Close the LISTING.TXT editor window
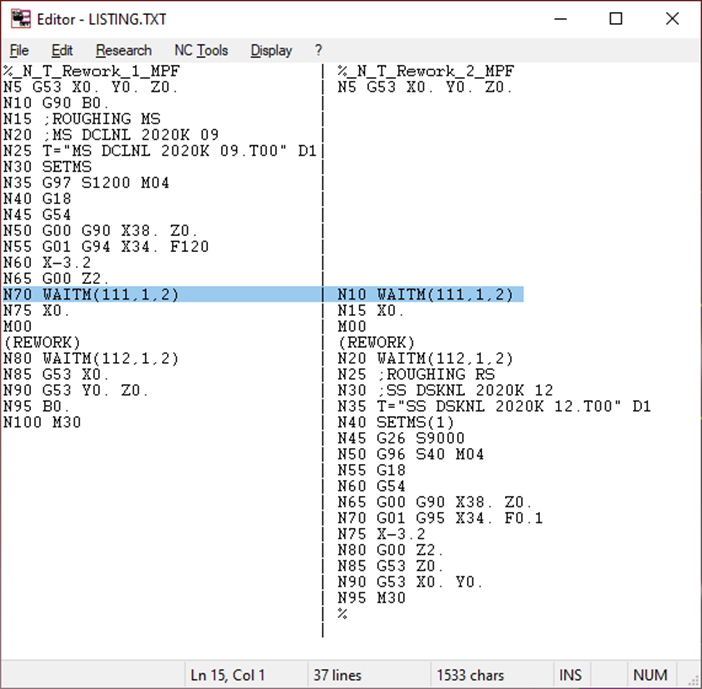 (x=672, y=19)
